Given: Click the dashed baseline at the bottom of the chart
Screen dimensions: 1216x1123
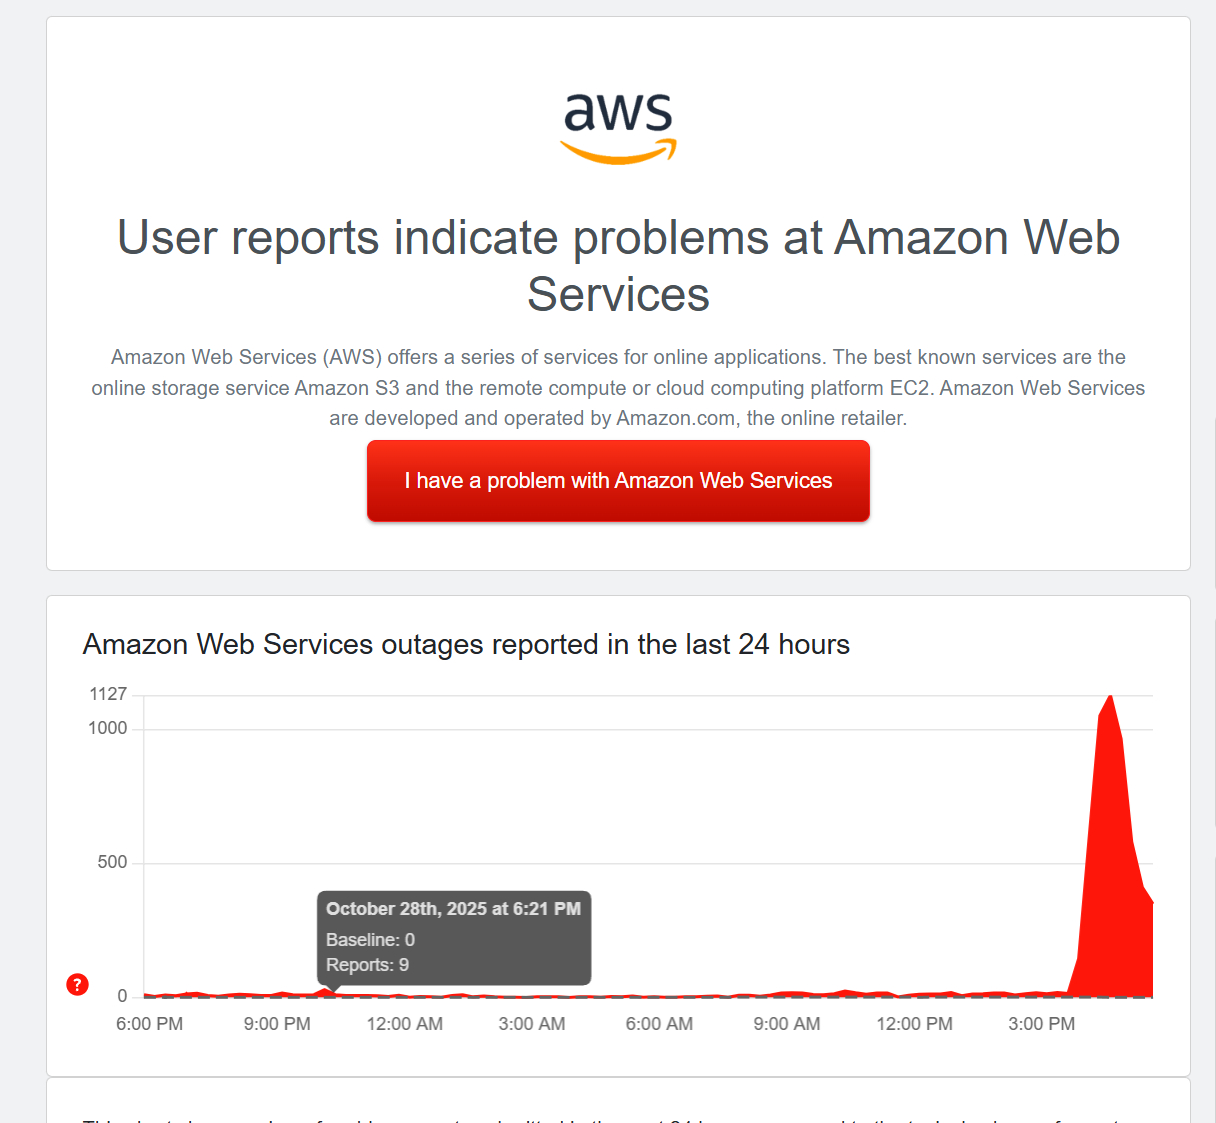Looking at the screenshot, I should [700, 995].
